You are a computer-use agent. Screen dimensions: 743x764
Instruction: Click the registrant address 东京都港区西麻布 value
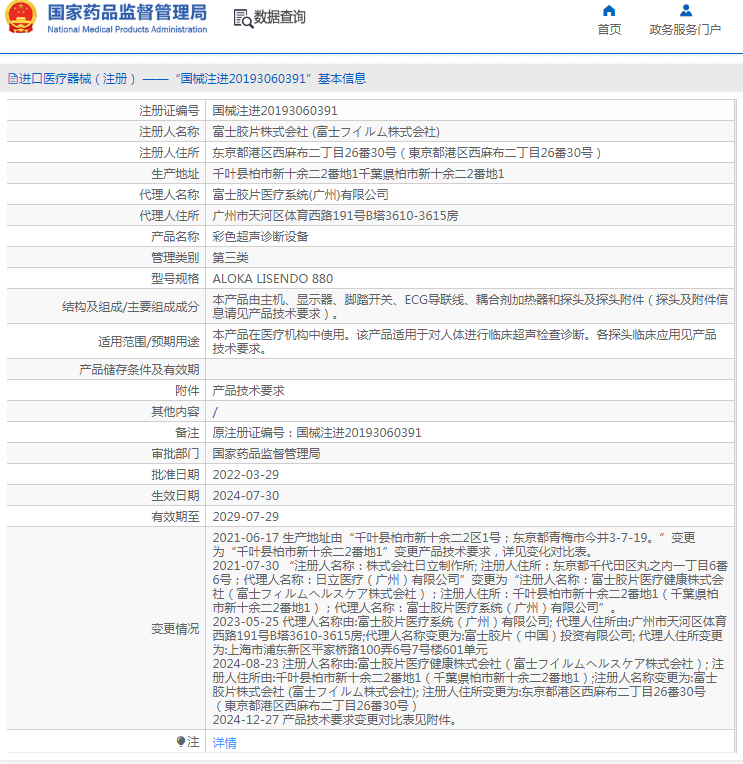[x=407, y=153]
